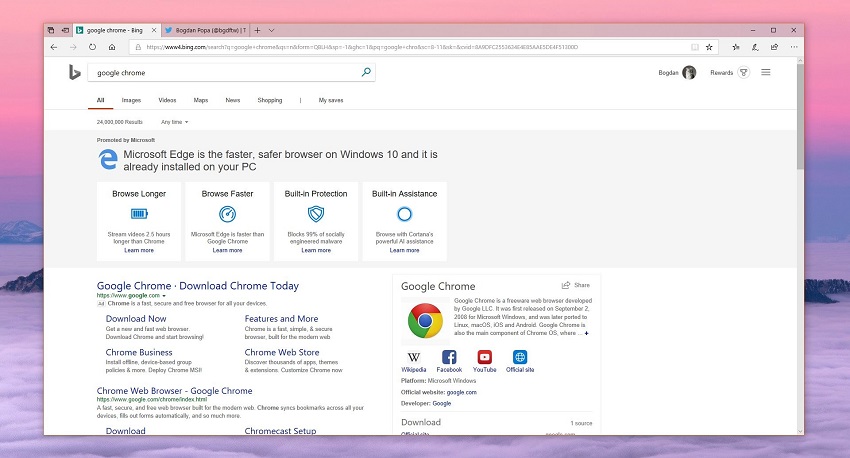This screenshot has height=458, width=850.
Task: Open the Bing hamburger menu
Action: click(x=765, y=72)
